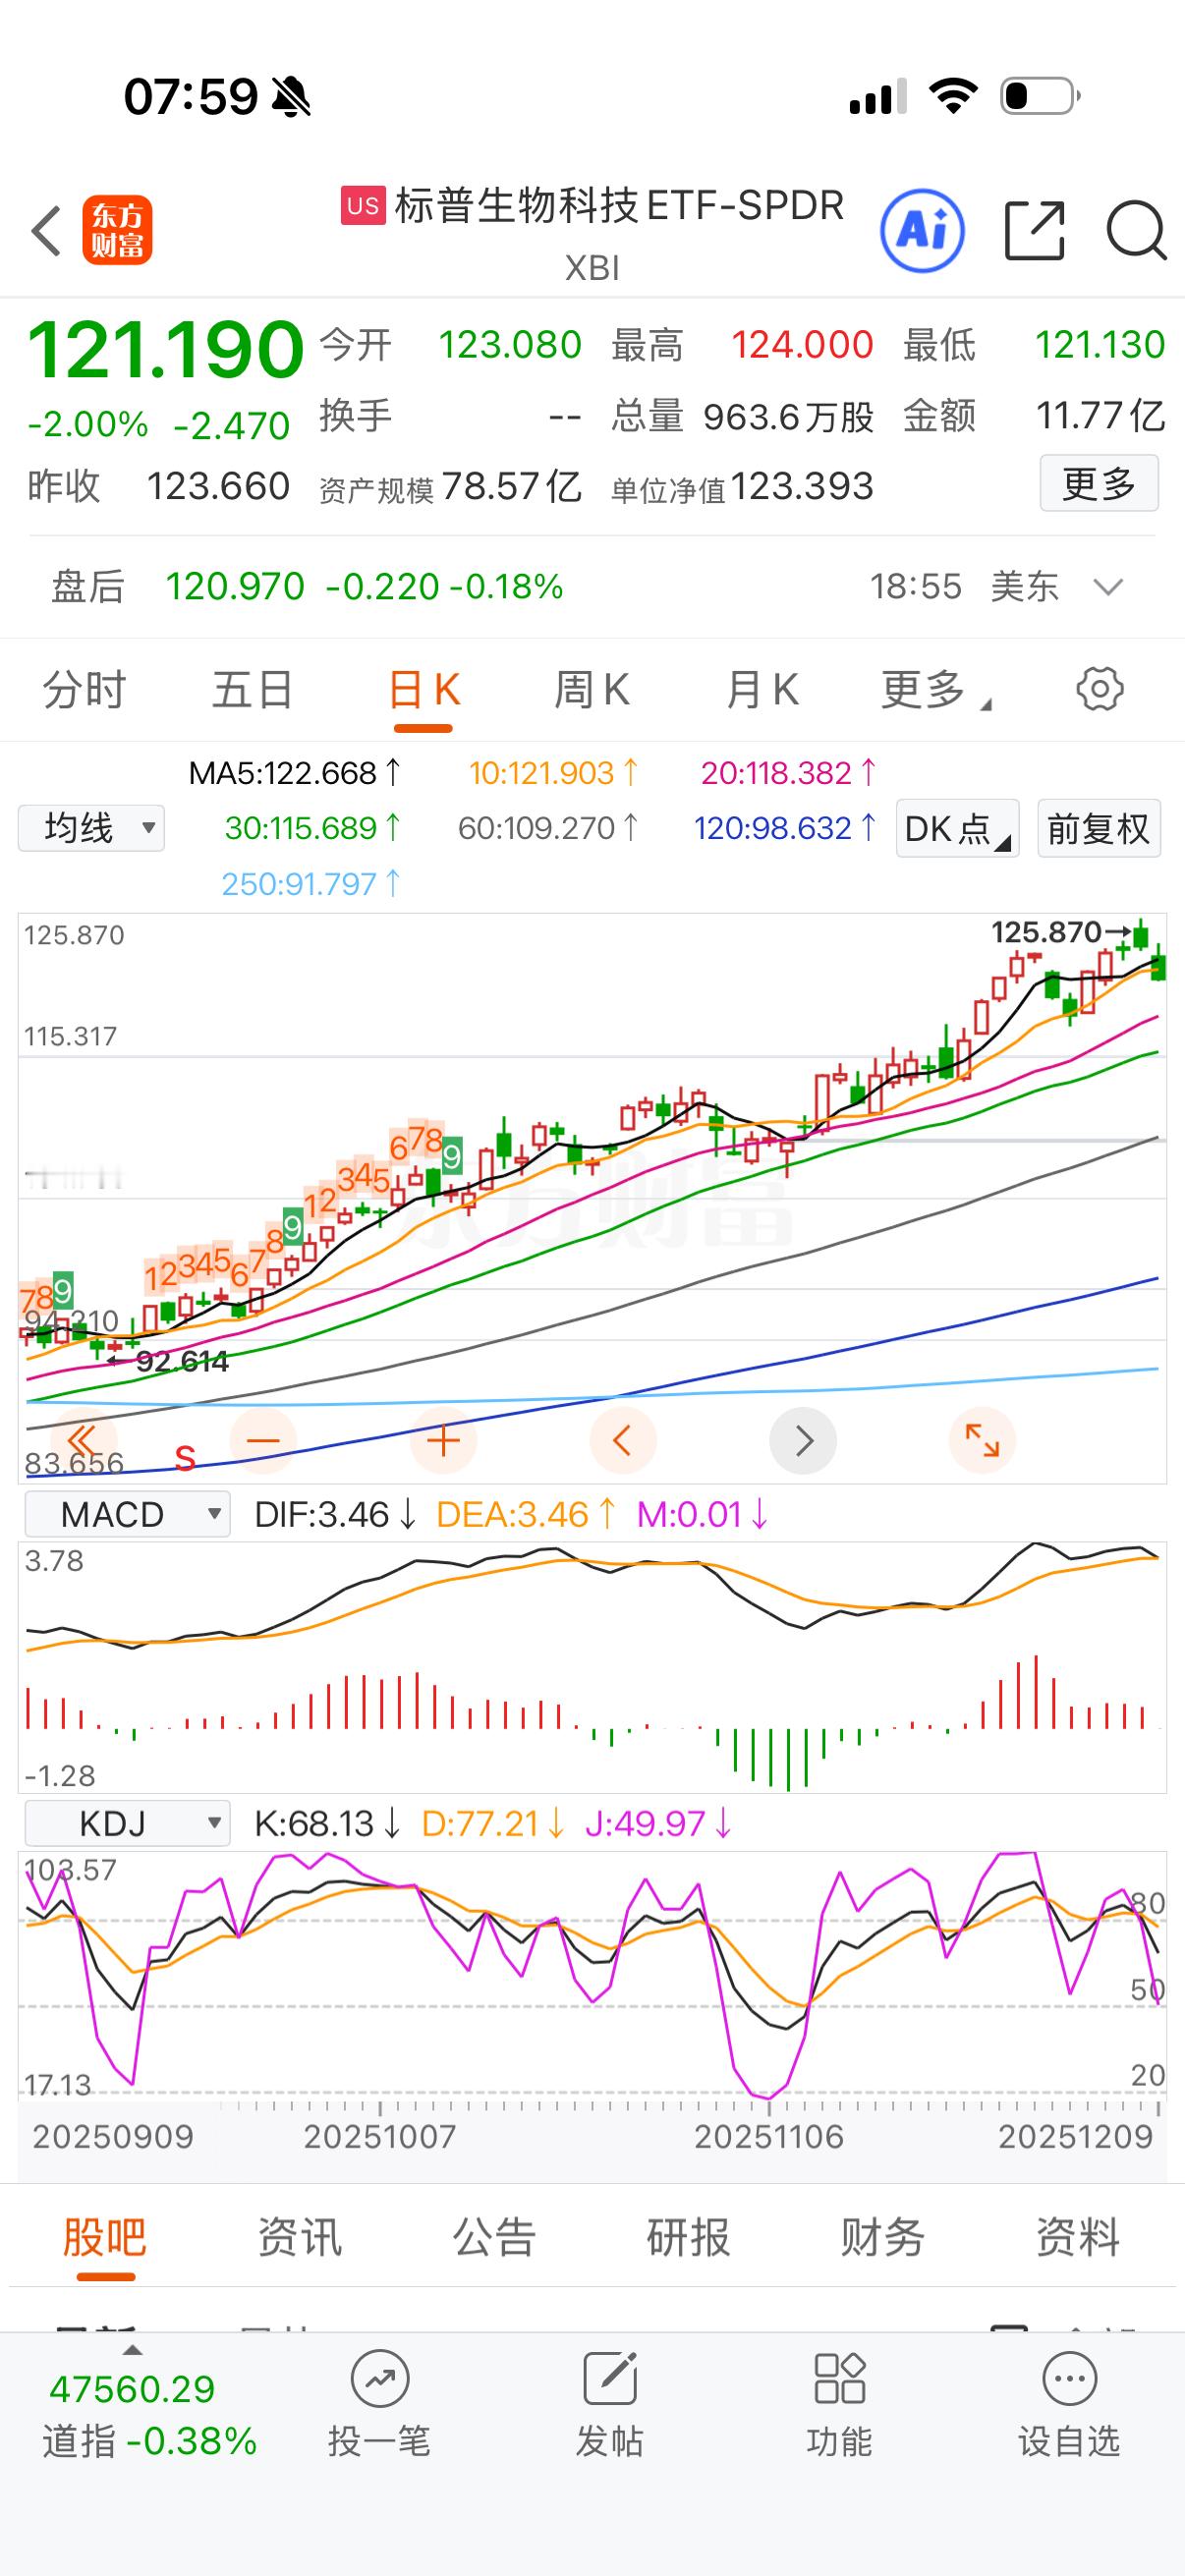The width and height of the screenshot is (1185, 2576).
Task: Tap the 20251209 date marker
Action: (x=1076, y=2137)
